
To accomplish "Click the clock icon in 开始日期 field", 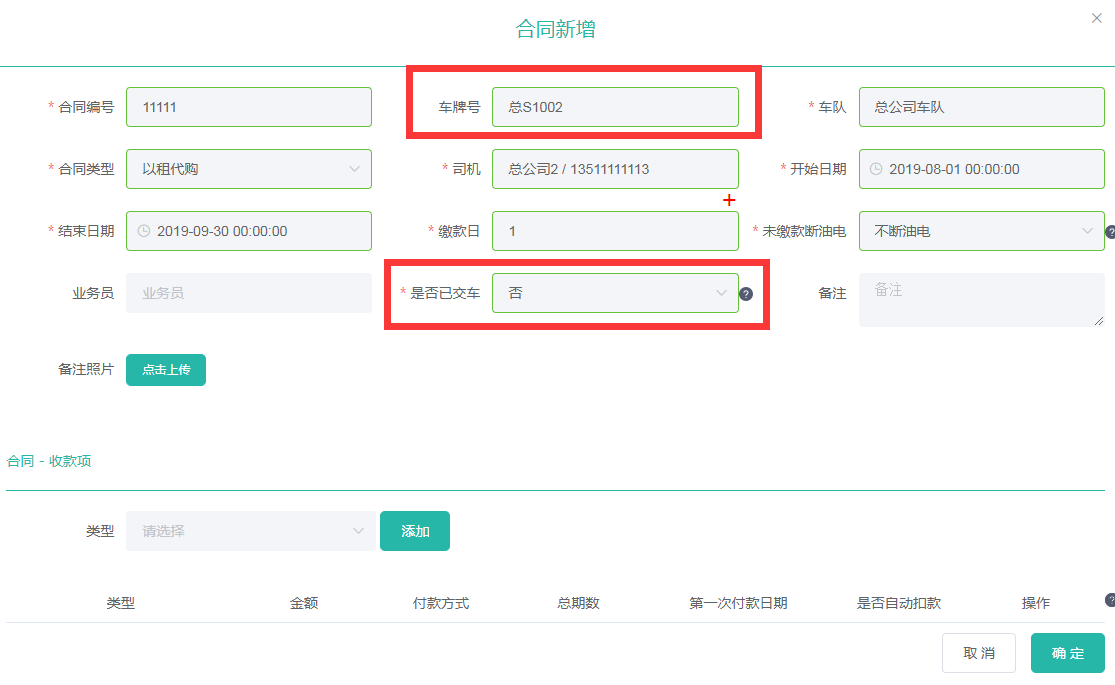I will pyautogui.click(x=876, y=169).
